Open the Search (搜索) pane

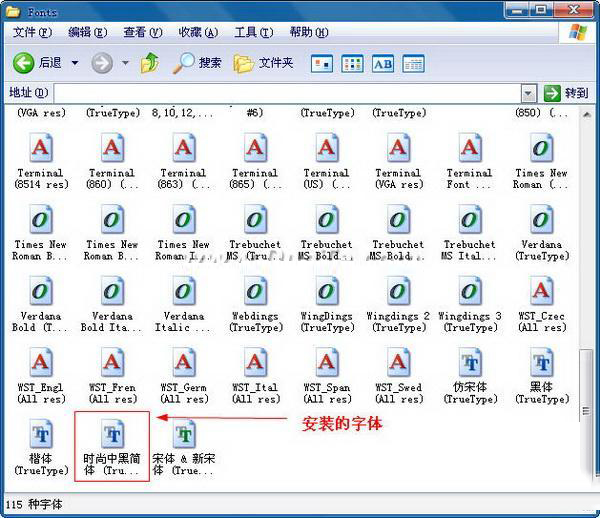(x=197, y=63)
